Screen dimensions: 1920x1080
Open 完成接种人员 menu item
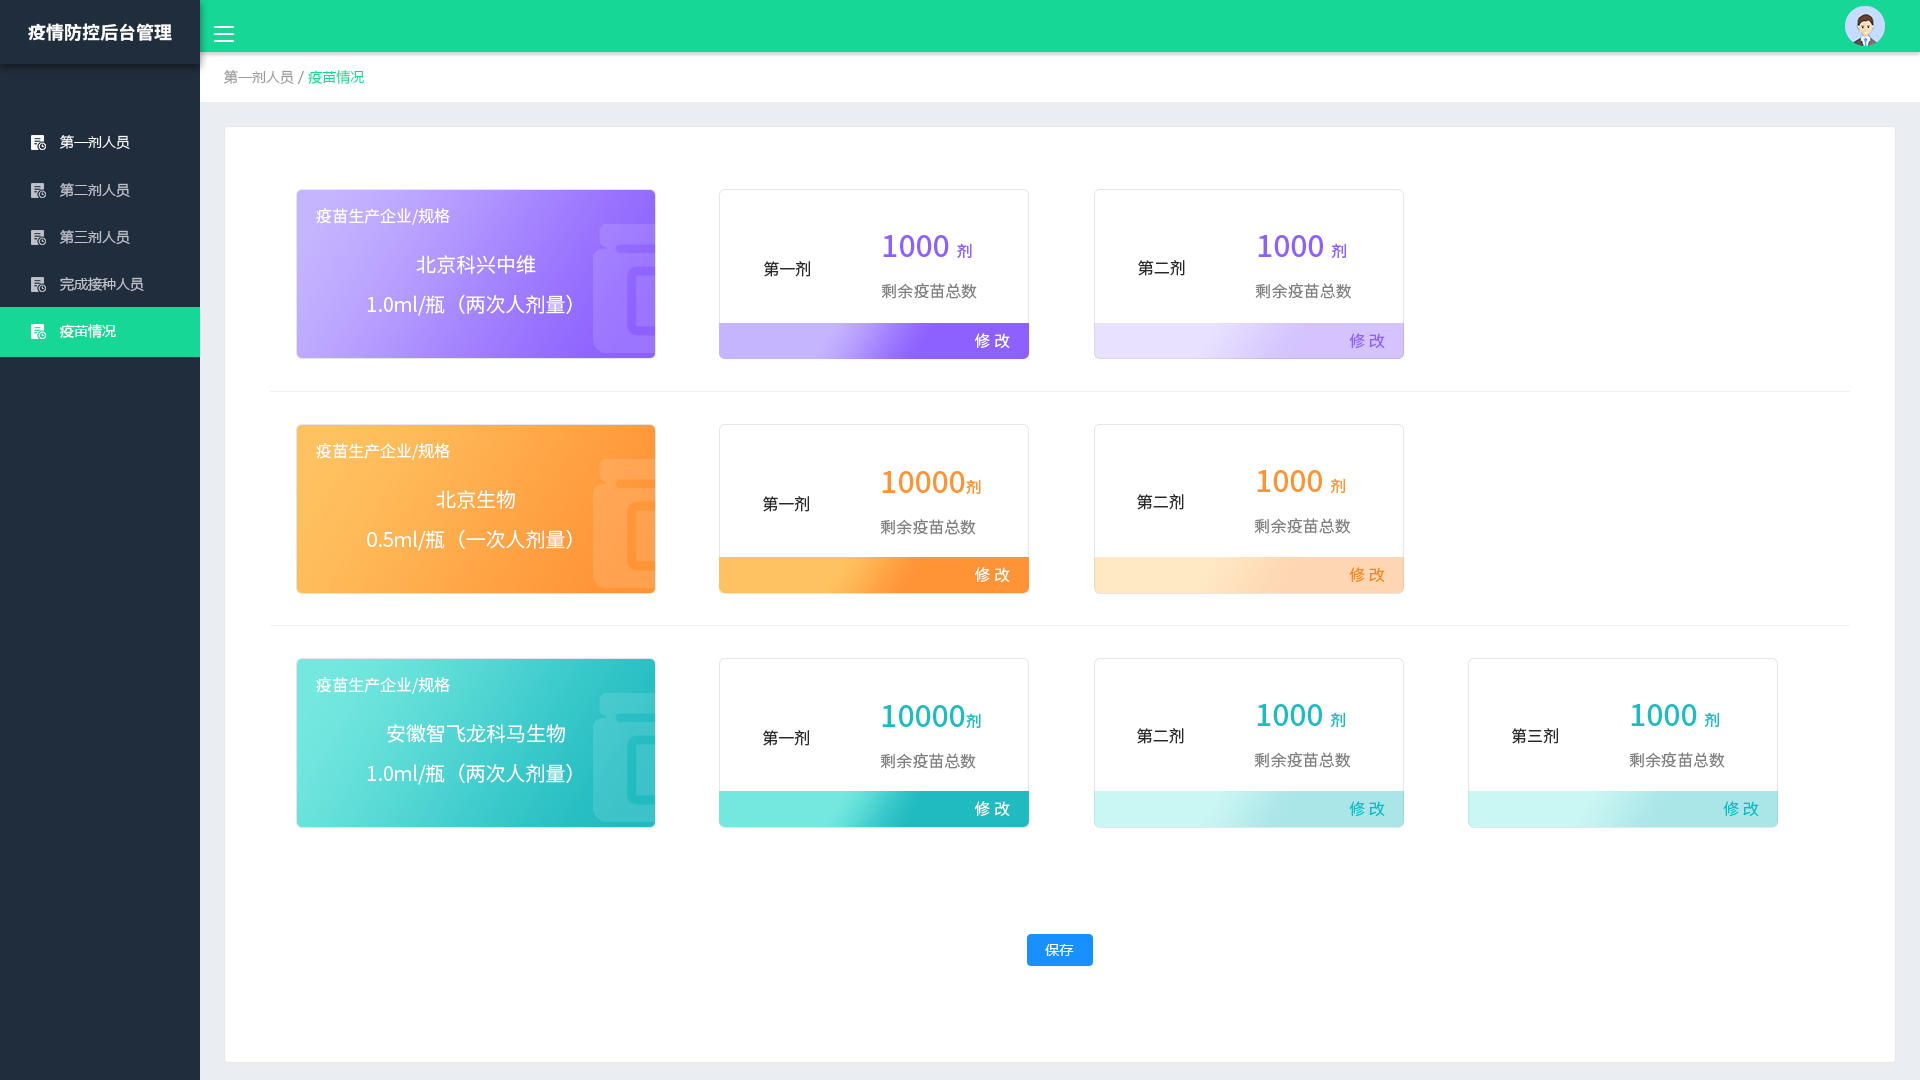100,284
